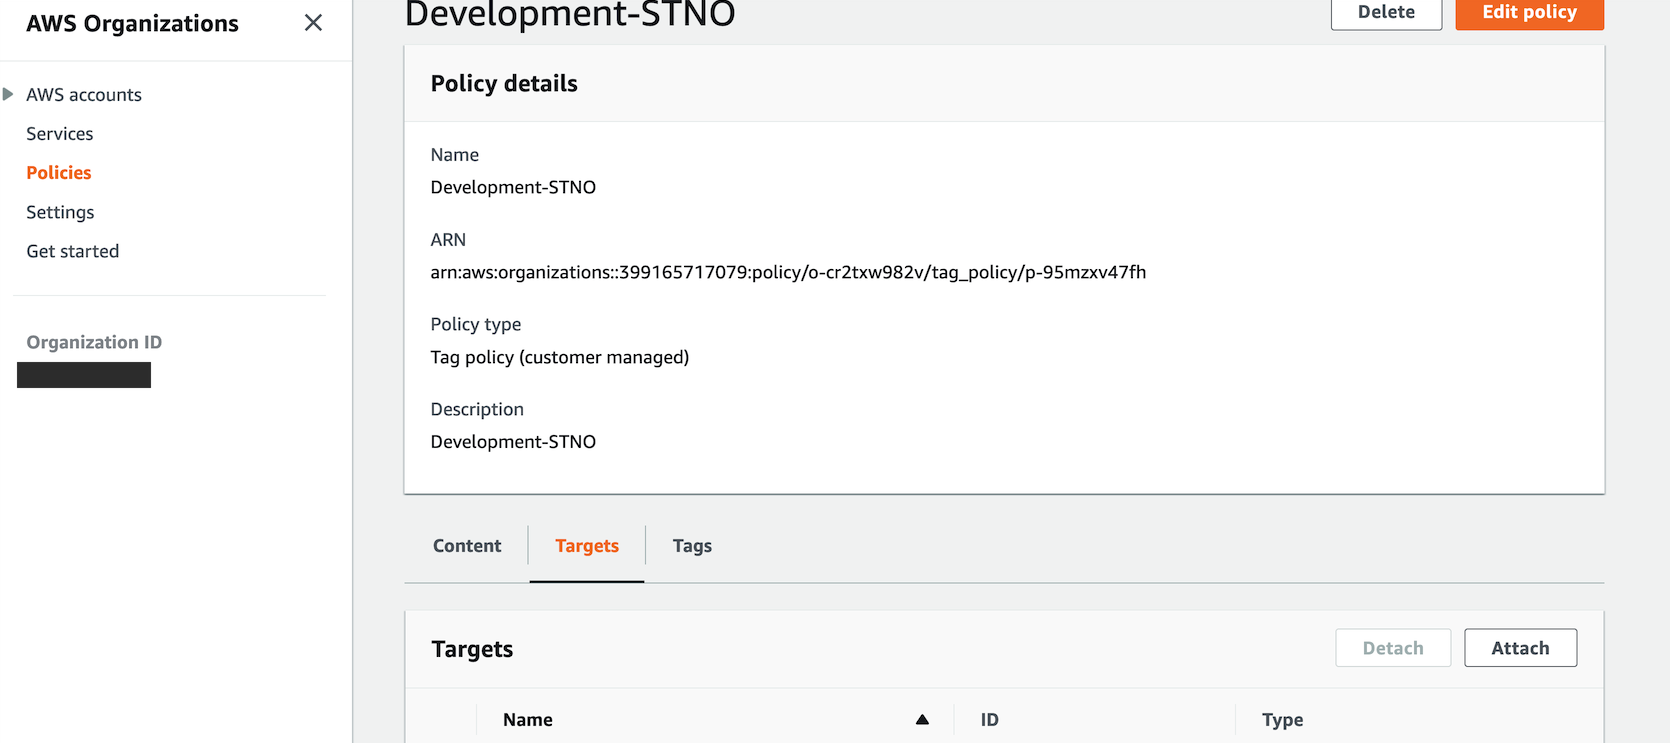
Task: Click the Description value Development-STNO
Action: (x=513, y=442)
